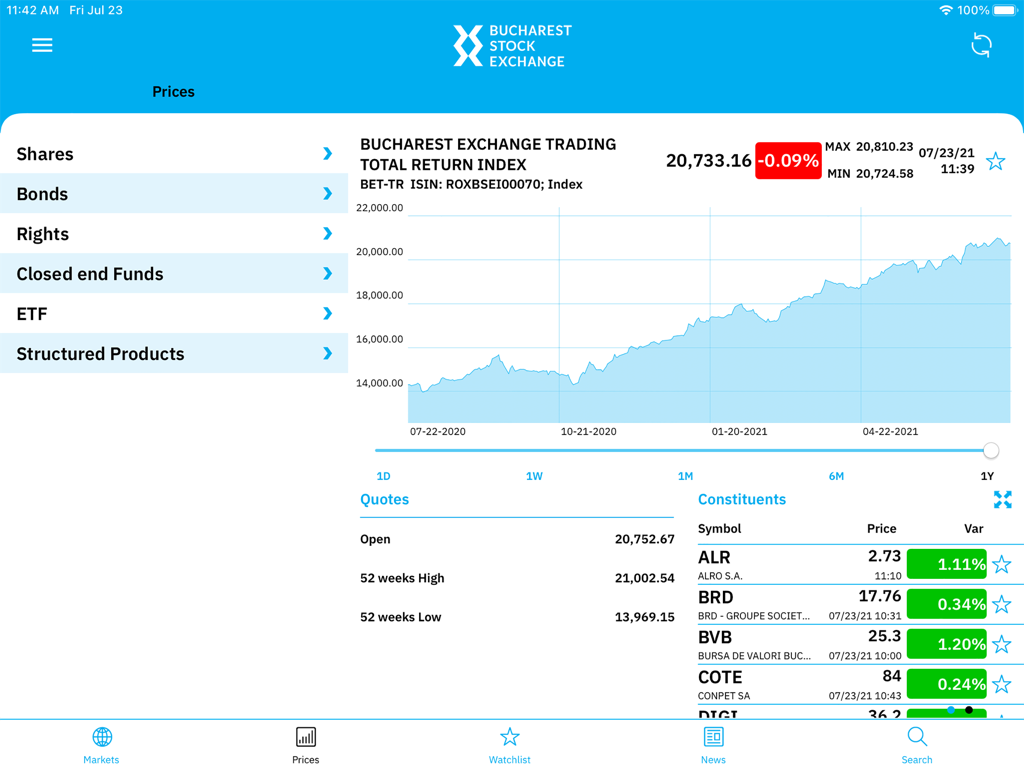Toggle the favorite star next to BVB
The height and width of the screenshot is (768, 1024).
pos(1002,644)
